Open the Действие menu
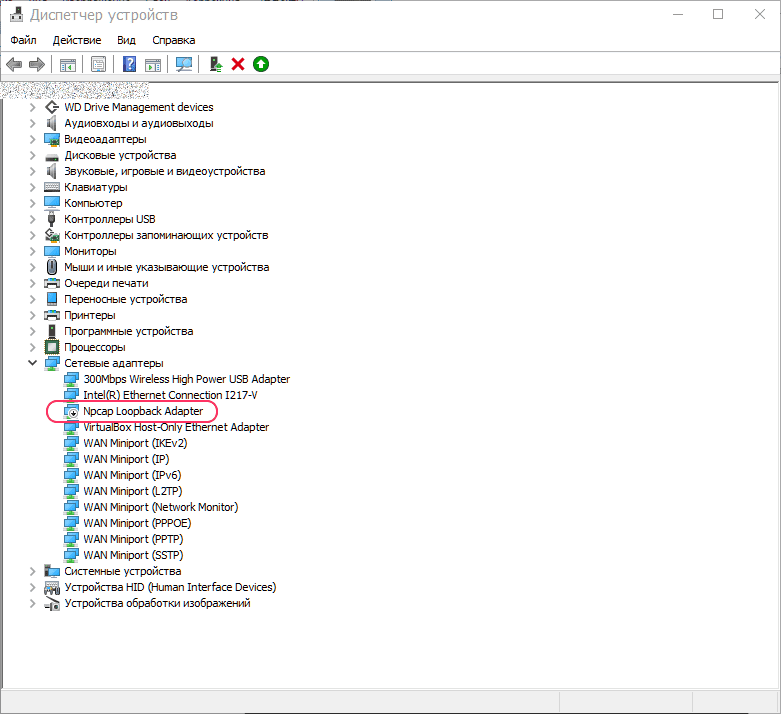This screenshot has width=781, height=714. pos(77,40)
